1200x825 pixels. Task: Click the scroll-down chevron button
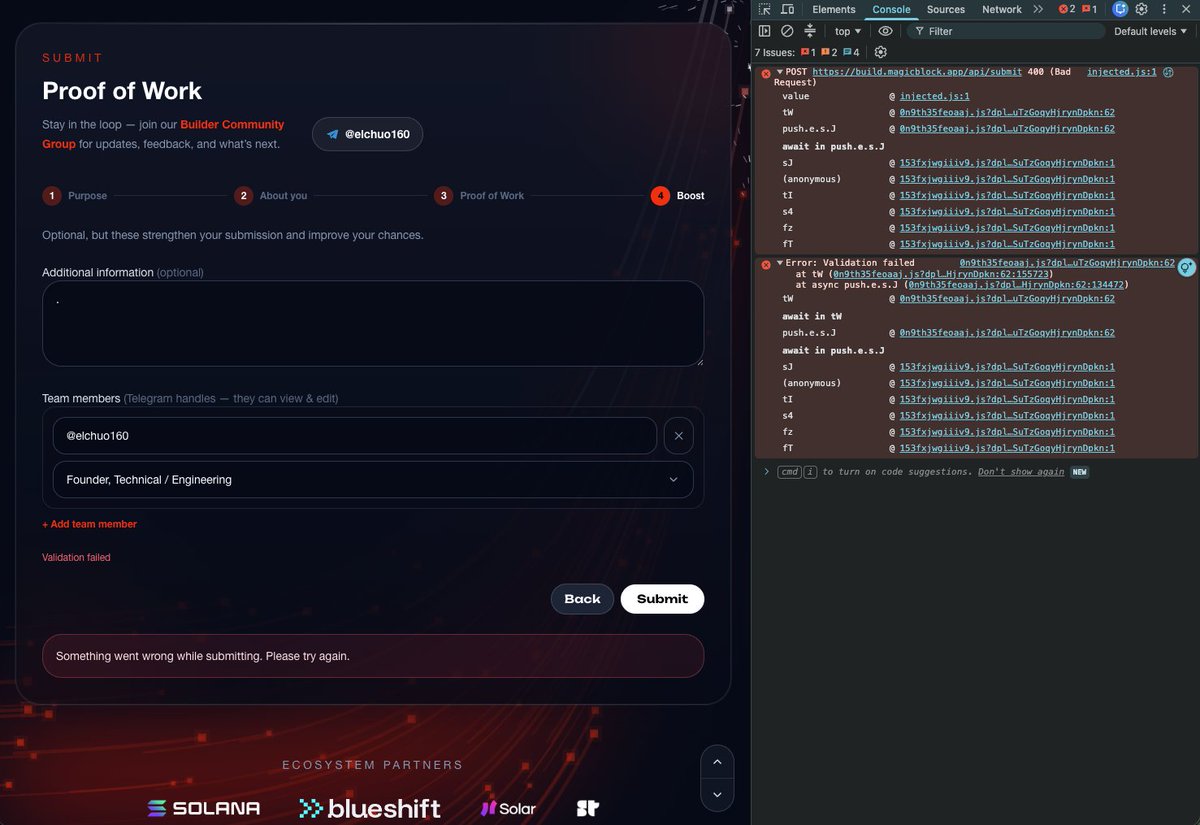tap(717, 796)
